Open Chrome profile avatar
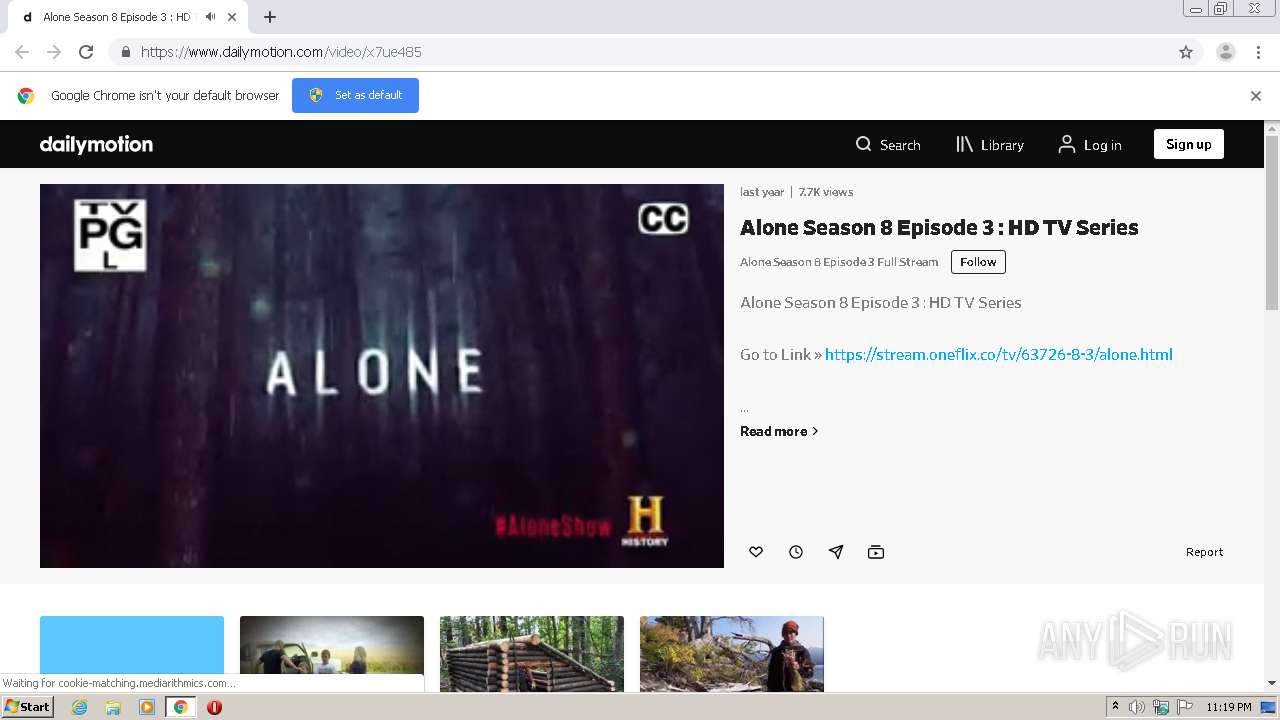Image resolution: width=1280 pixels, height=720 pixels. click(x=1226, y=52)
